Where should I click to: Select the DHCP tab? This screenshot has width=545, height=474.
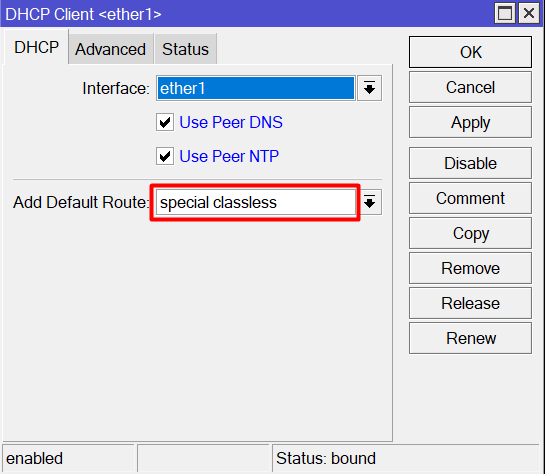click(36, 47)
